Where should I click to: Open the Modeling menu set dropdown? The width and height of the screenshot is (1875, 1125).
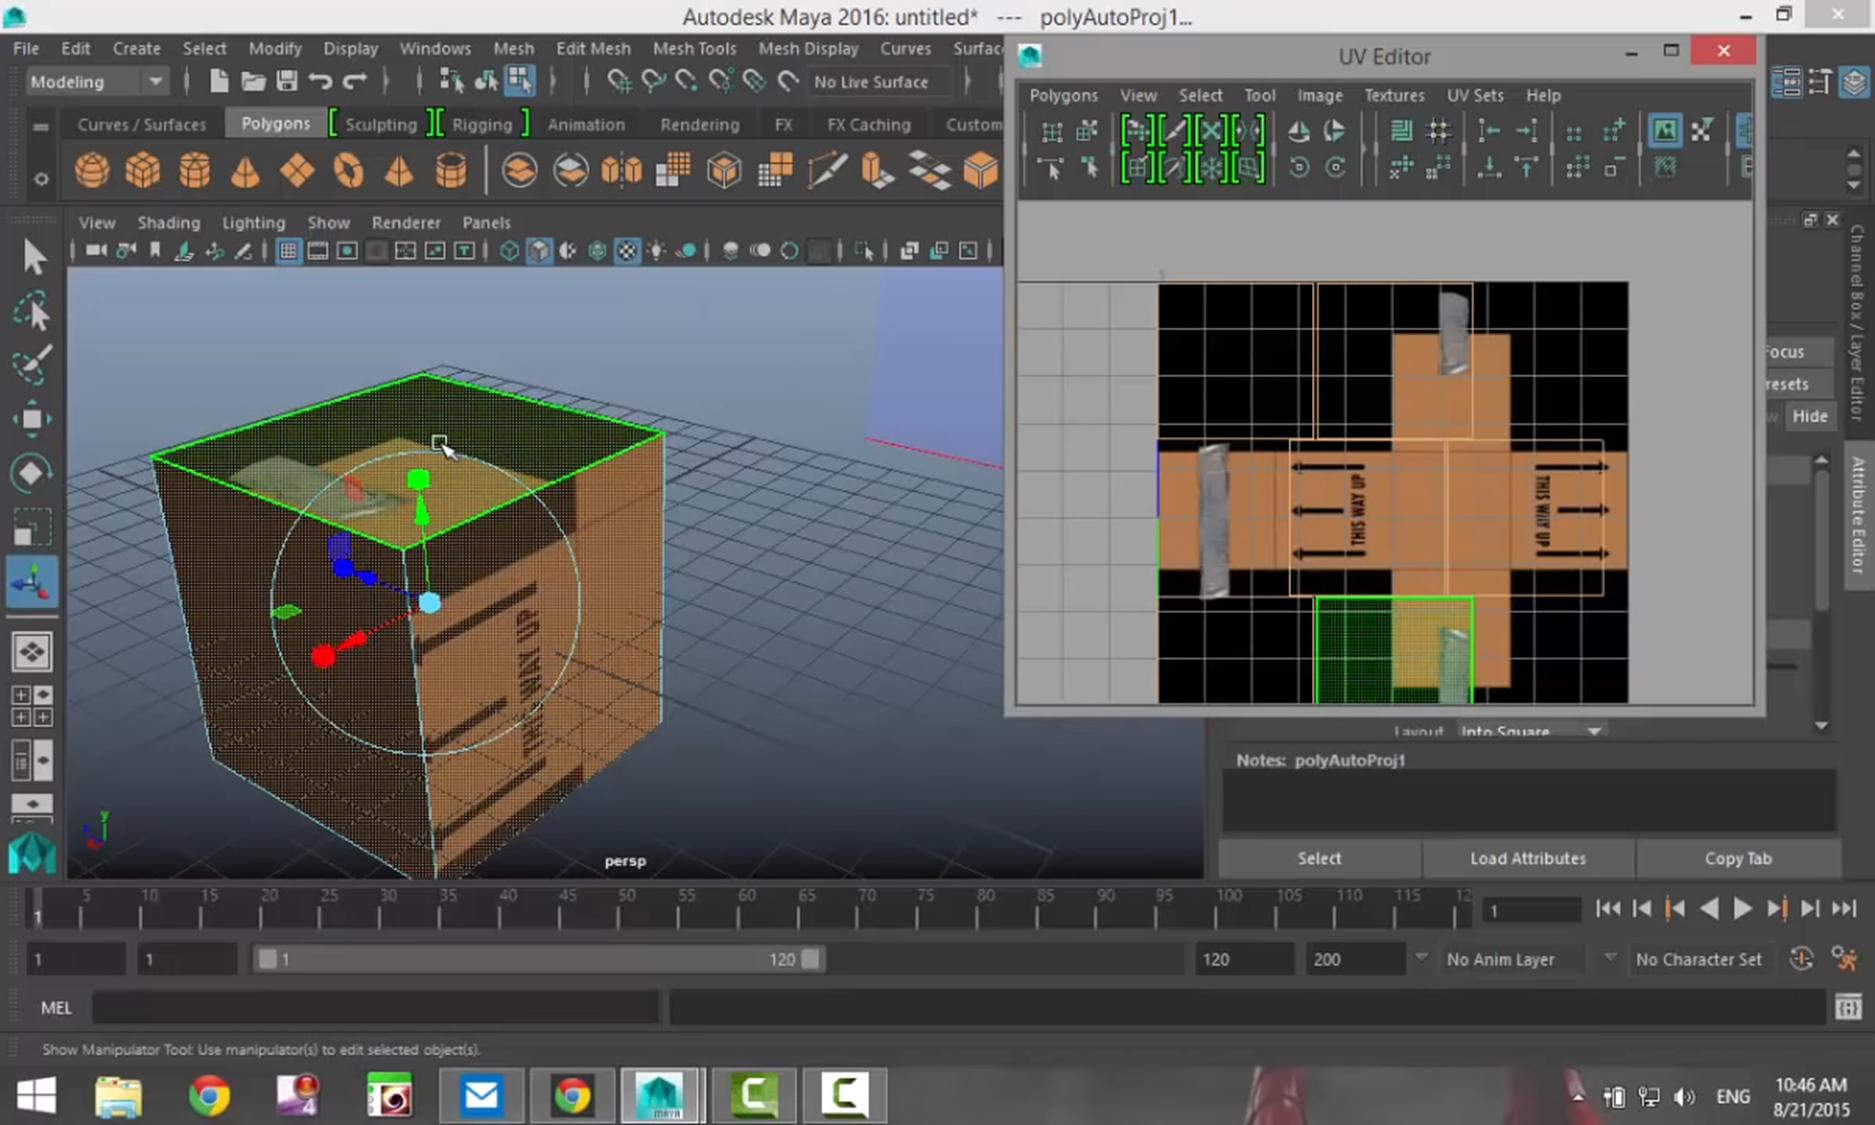[96, 82]
